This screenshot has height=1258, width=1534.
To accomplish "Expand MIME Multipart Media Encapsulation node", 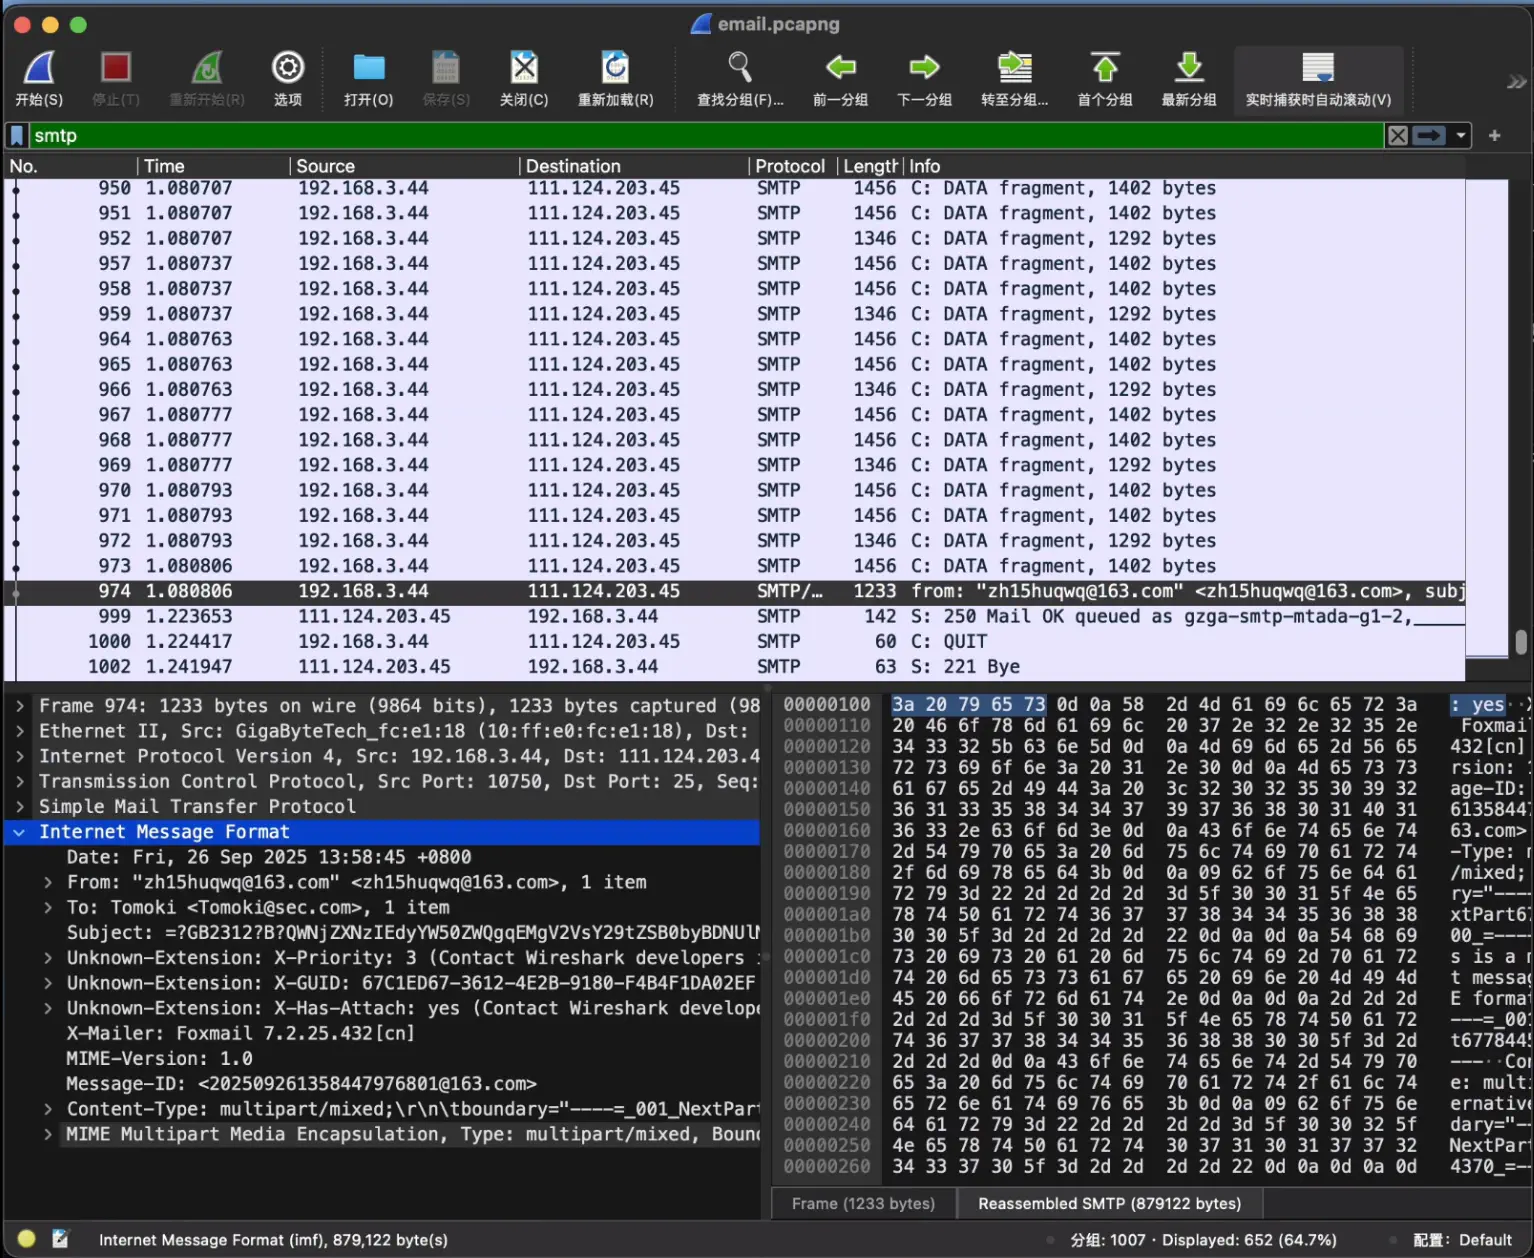I will 48,1135.
